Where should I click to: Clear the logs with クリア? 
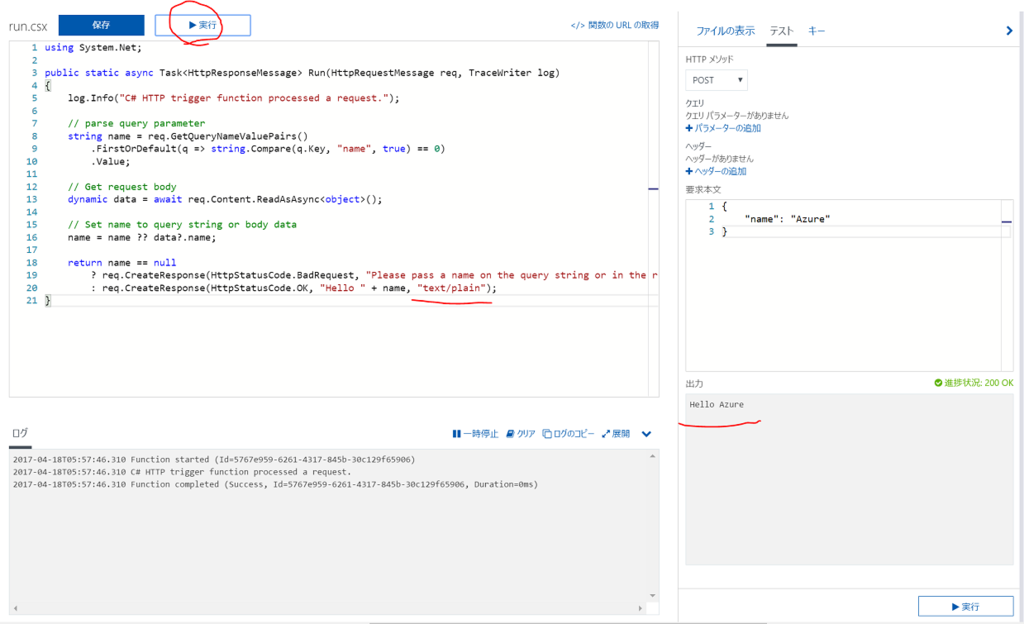coord(520,433)
